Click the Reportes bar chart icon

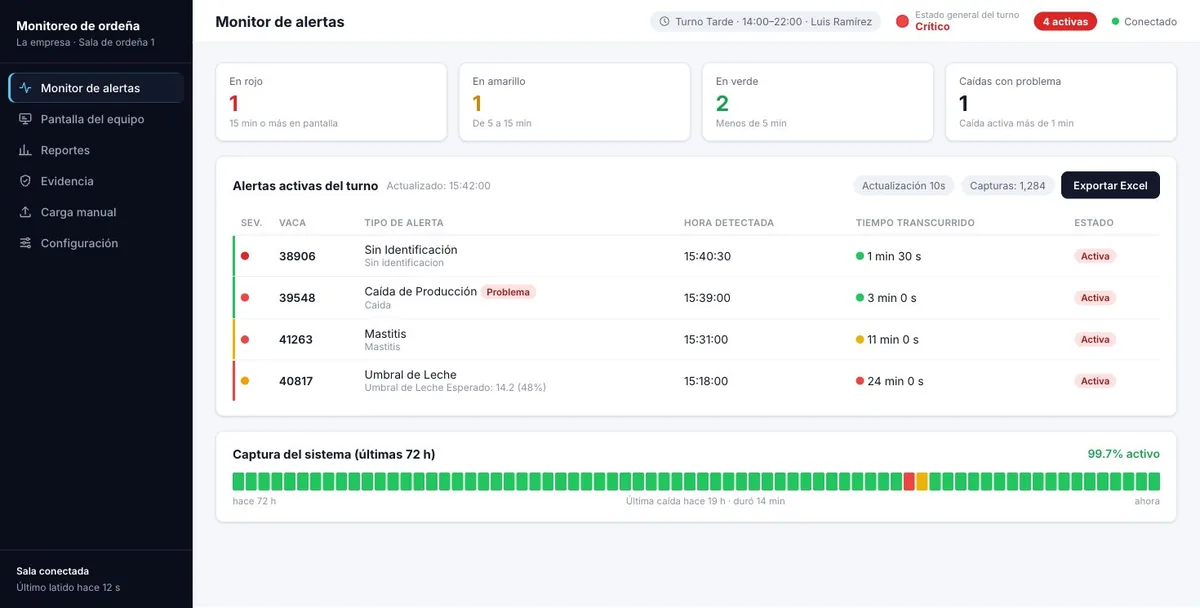(26, 150)
